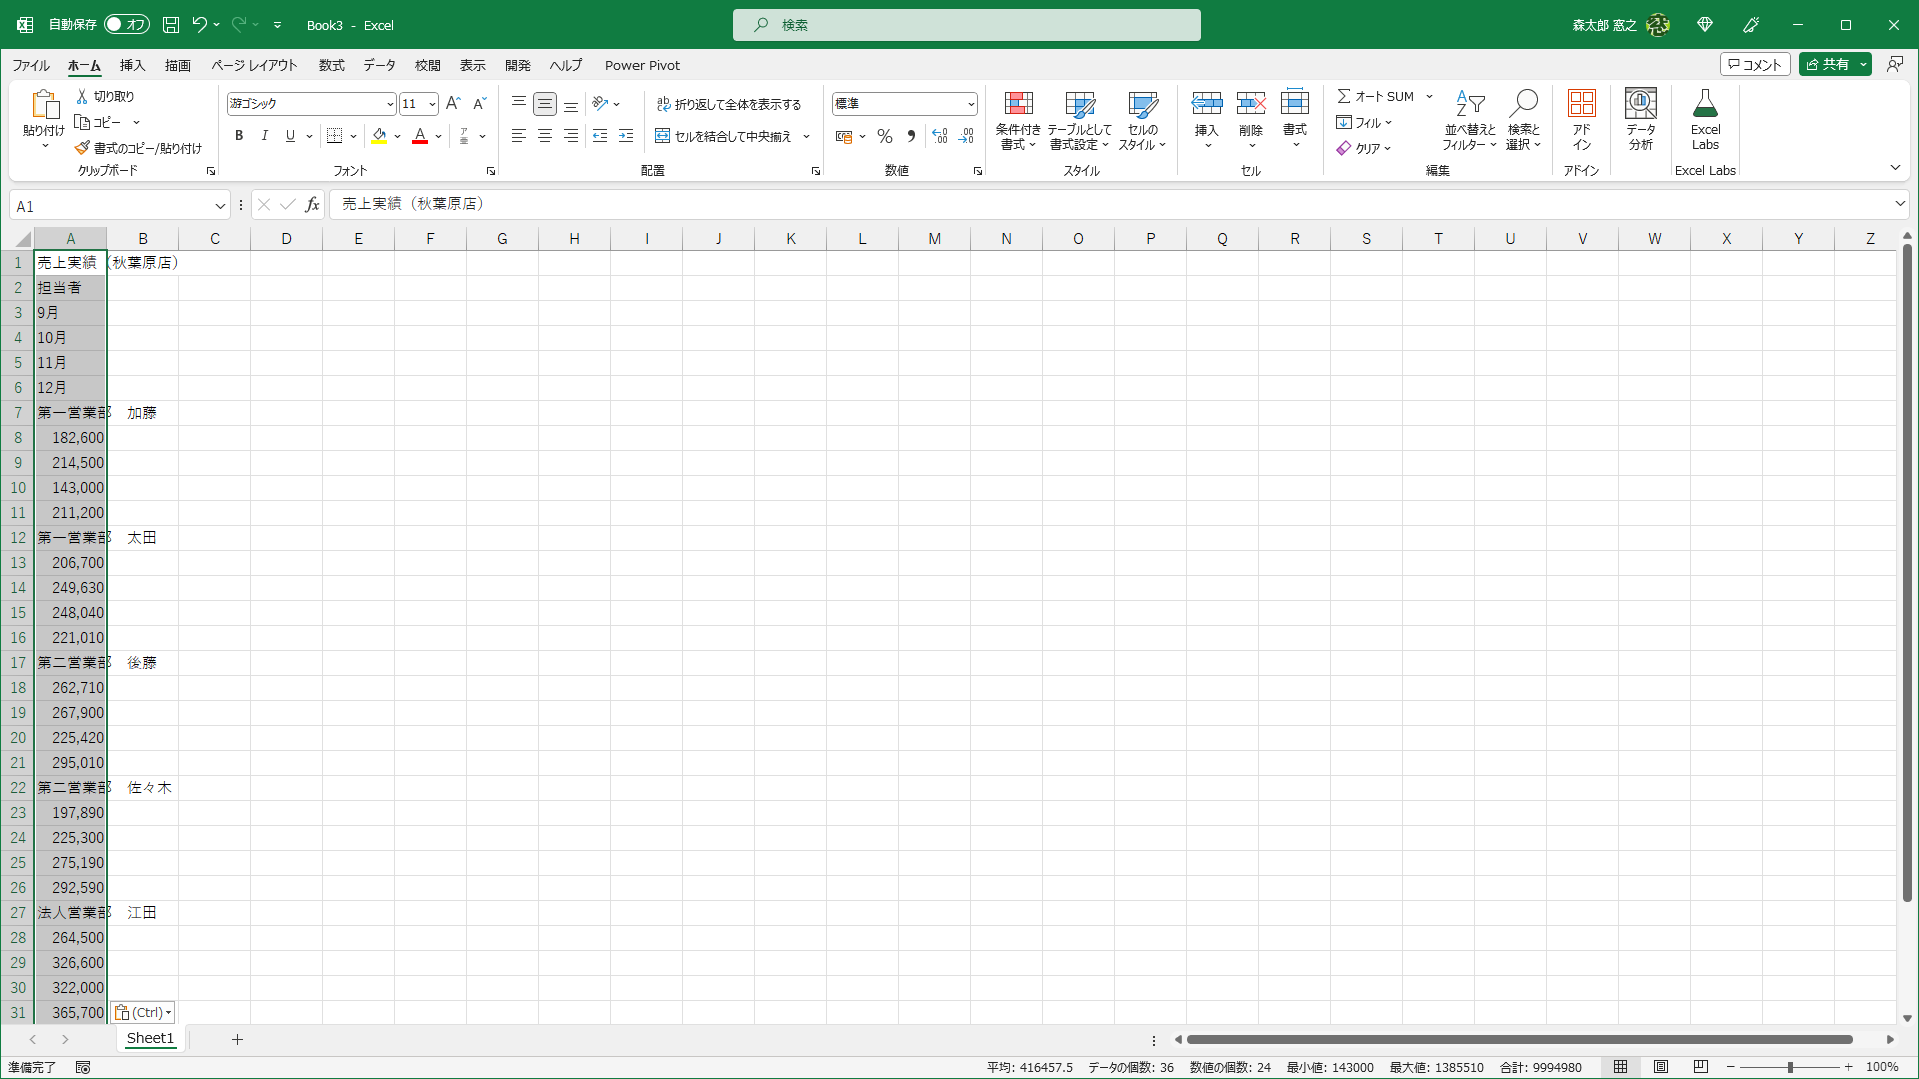Select the Format Painter brush icon
This screenshot has width=1919, height=1079.
click(x=82, y=148)
